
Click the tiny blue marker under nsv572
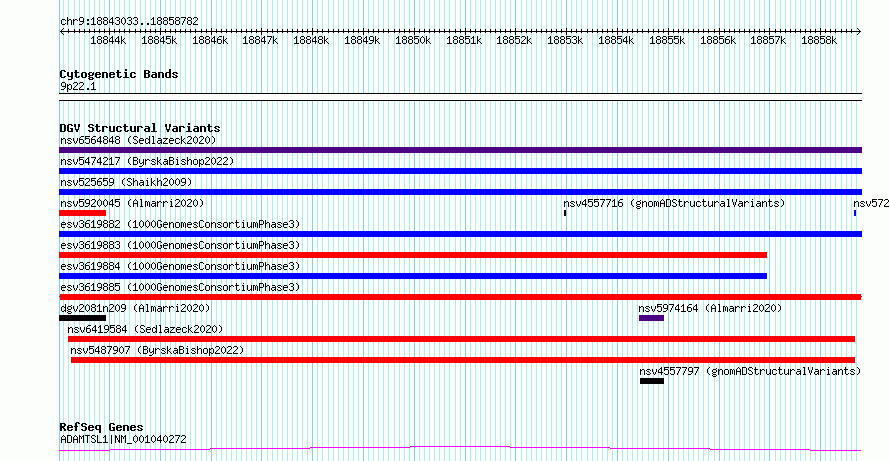855,213
